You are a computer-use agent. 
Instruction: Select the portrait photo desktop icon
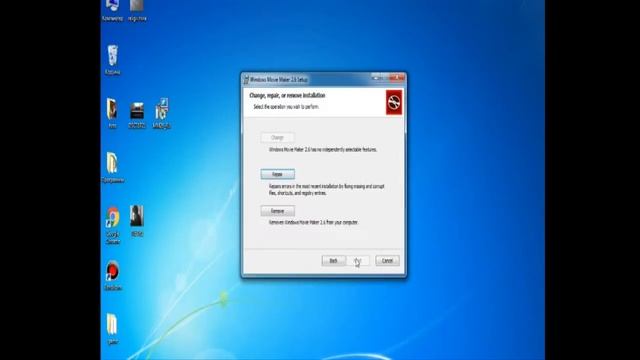[137, 221]
